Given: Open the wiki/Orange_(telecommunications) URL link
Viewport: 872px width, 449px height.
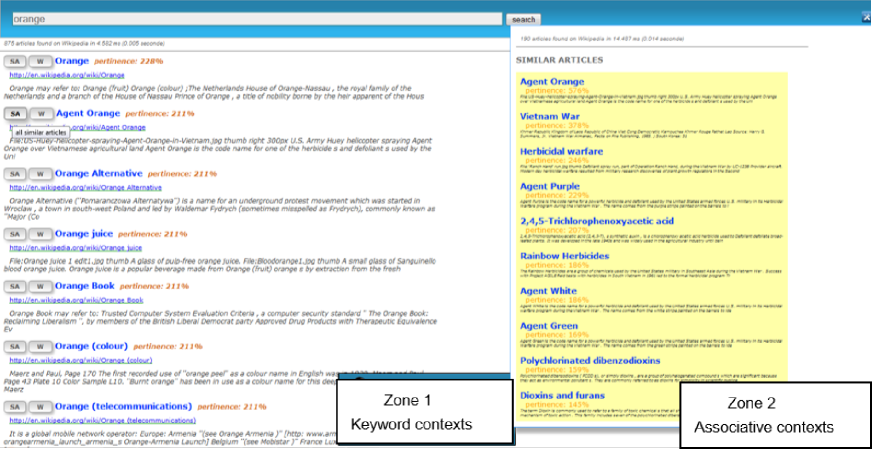Looking at the screenshot, I should point(102,421).
